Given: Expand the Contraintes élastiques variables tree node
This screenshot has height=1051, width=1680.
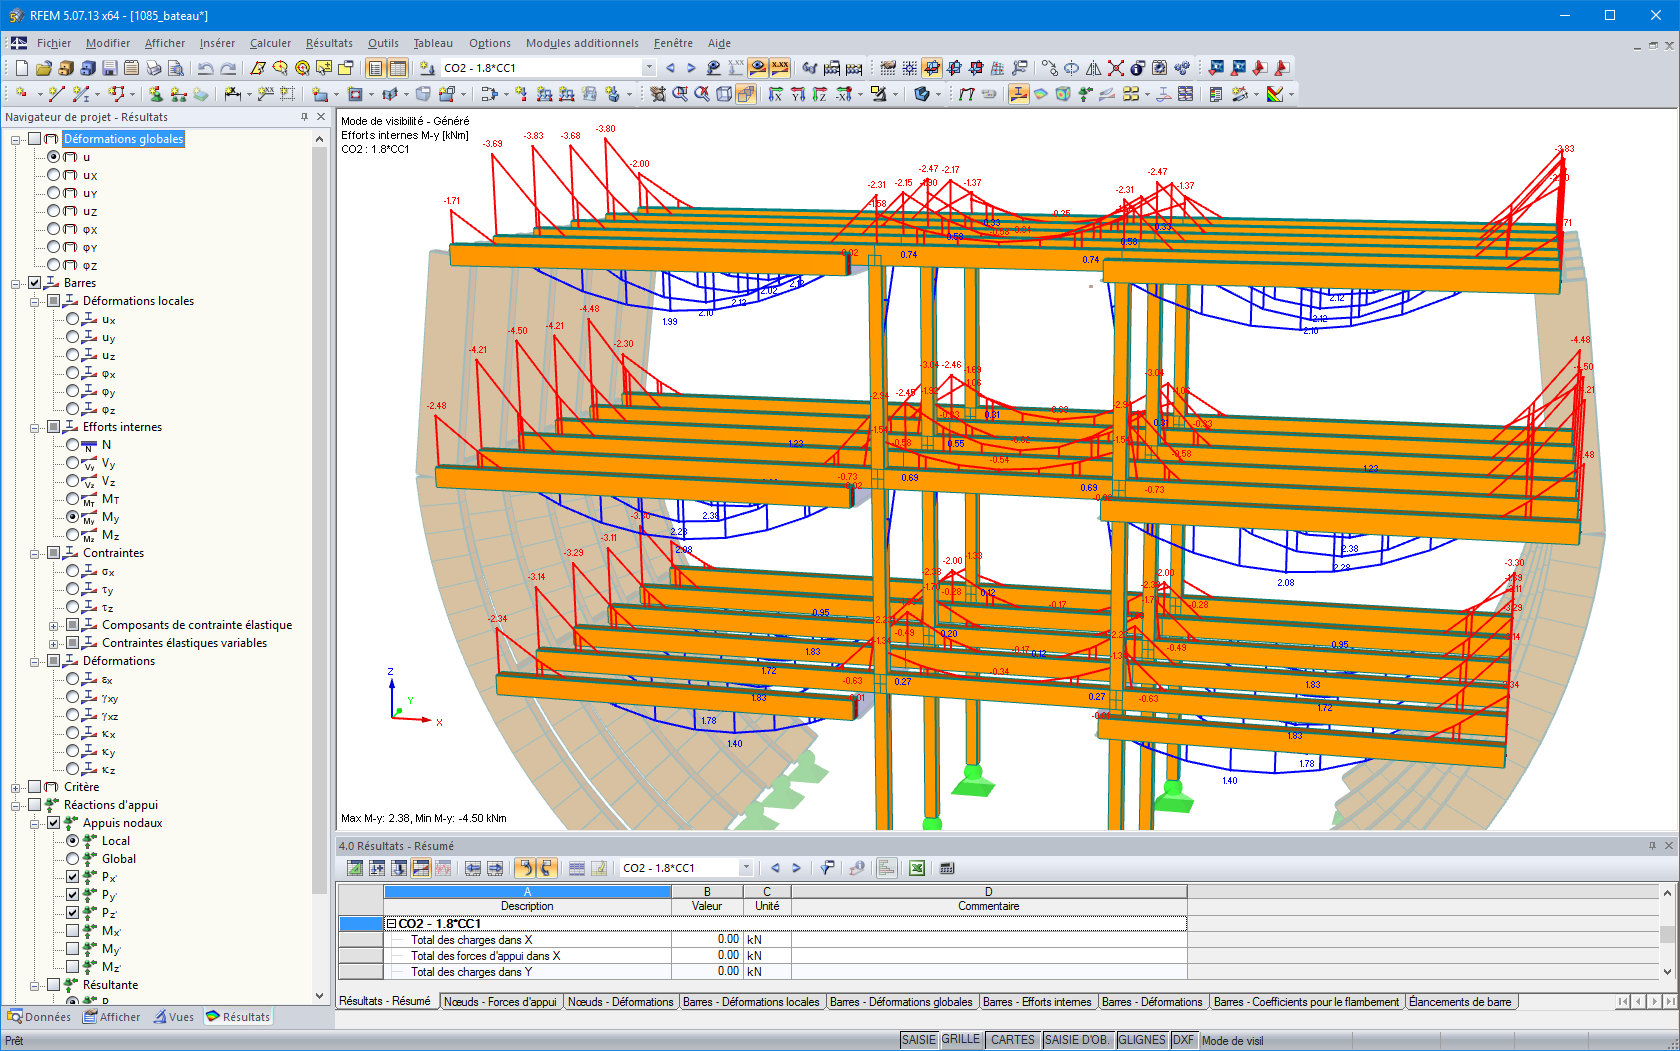Looking at the screenshot, I should [x=55, y=643].
